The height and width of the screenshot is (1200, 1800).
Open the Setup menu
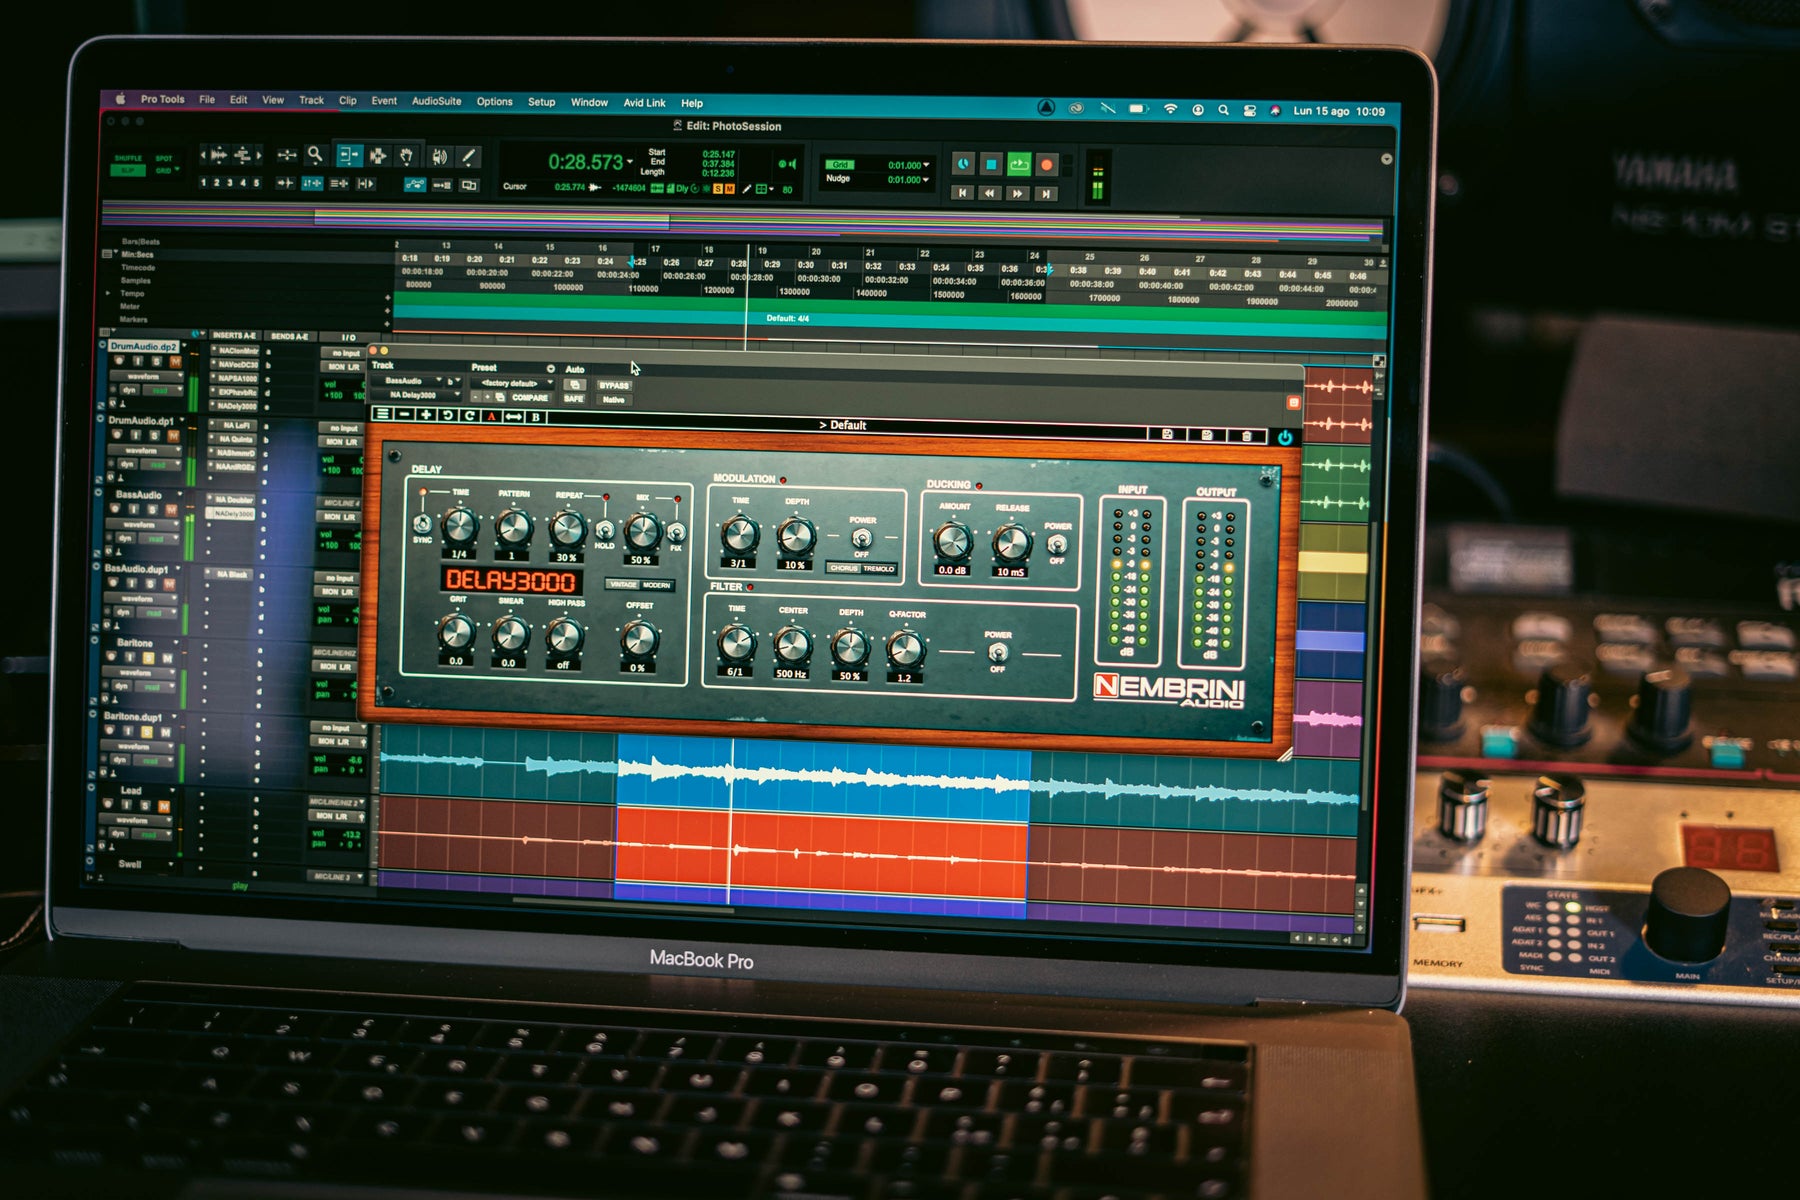541,102
